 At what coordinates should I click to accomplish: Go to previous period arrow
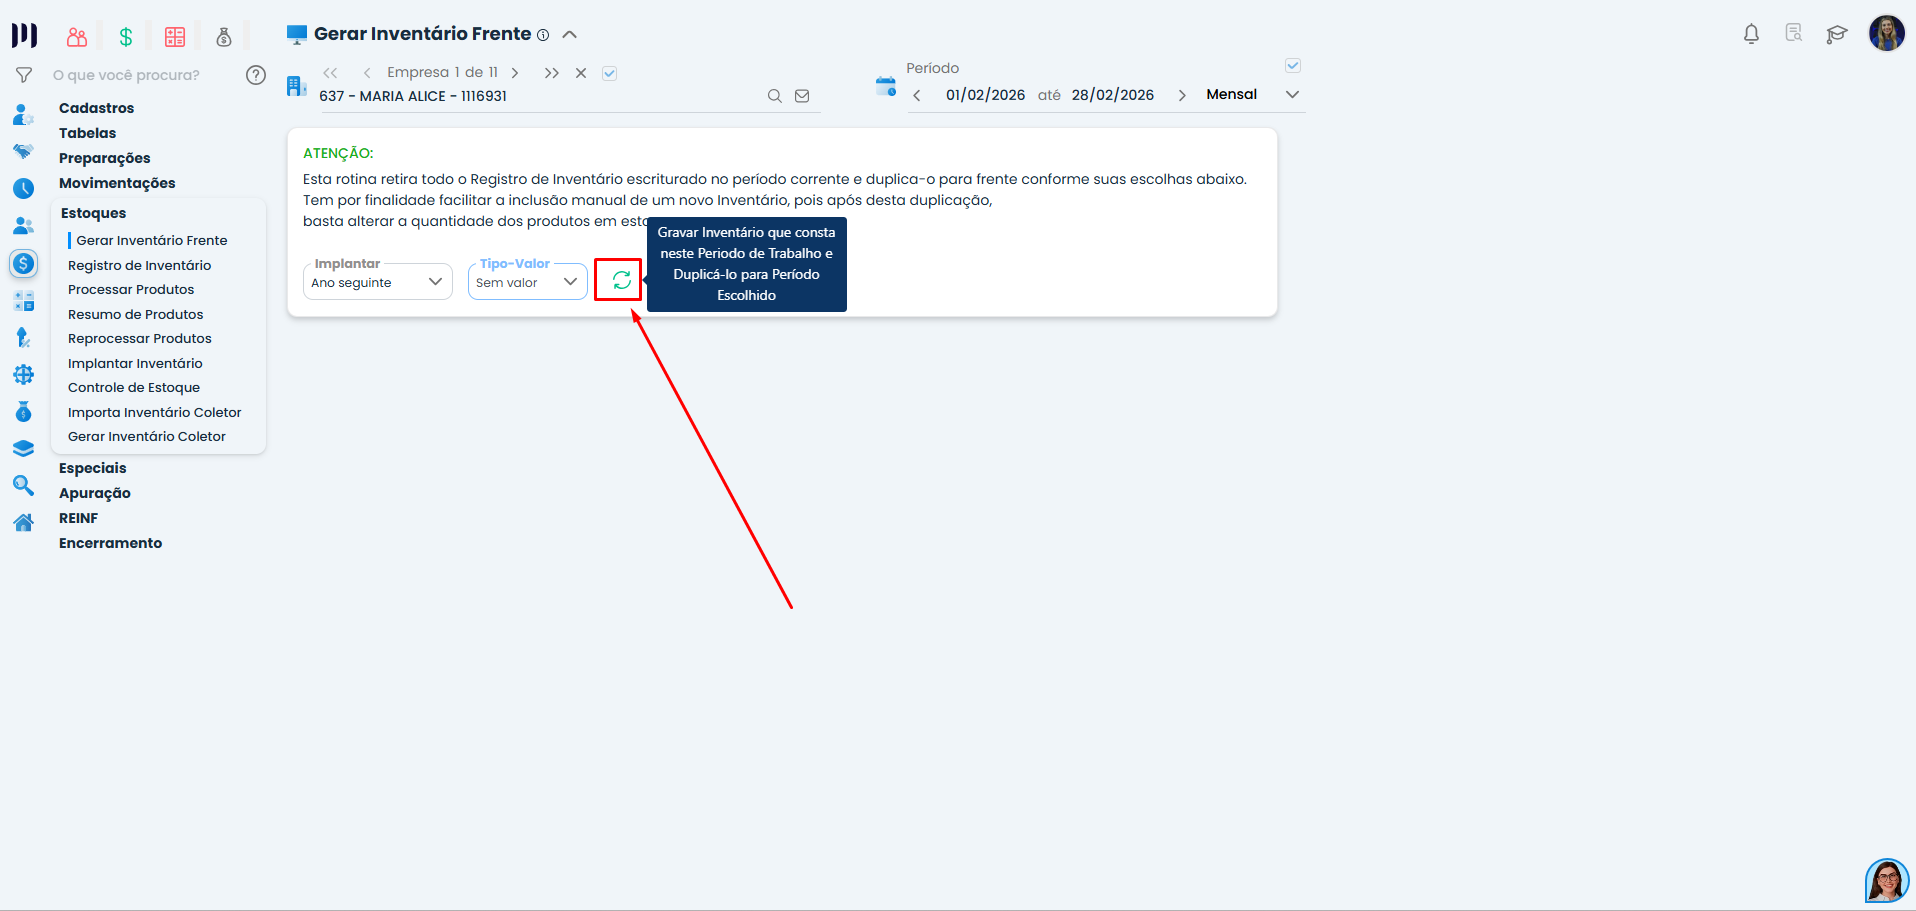(x=917, y=96)
